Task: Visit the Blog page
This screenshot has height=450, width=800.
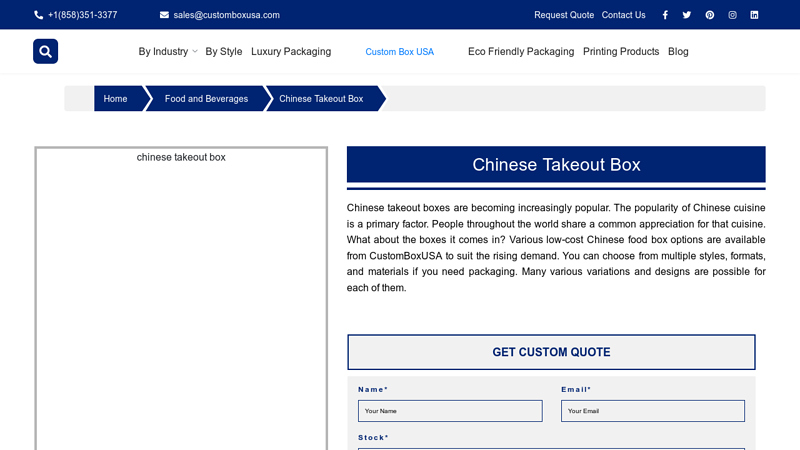Action: pos(678,51)
